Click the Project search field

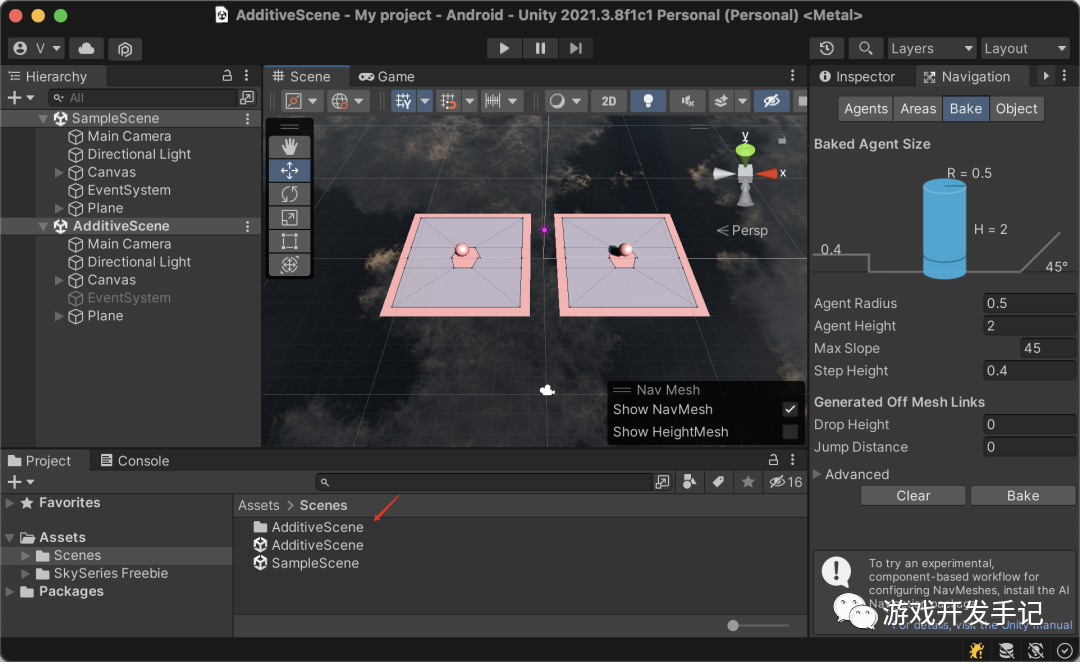(x=484, y=482)
